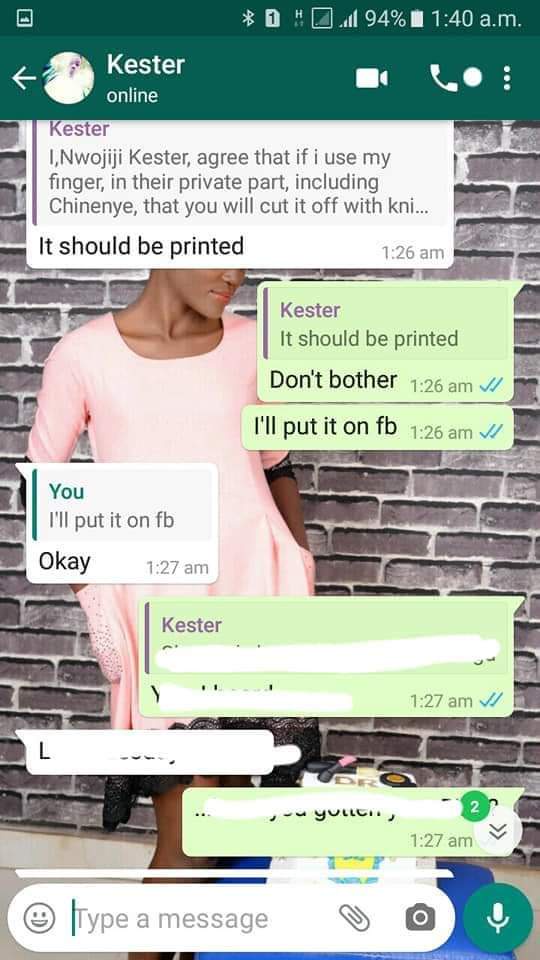Focus the Type a message field

point(202,918)
